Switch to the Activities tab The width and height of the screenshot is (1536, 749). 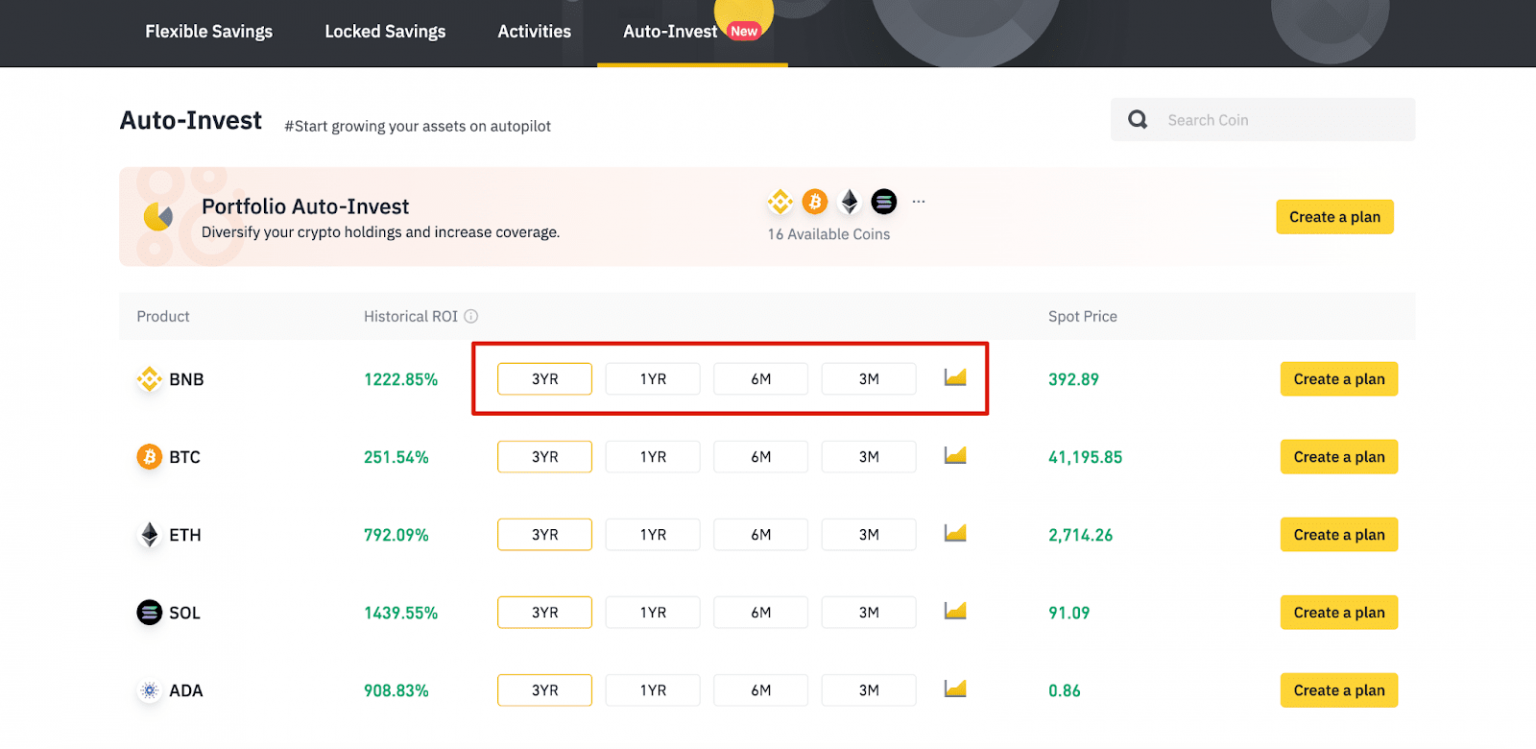click(x=534, y=31)
